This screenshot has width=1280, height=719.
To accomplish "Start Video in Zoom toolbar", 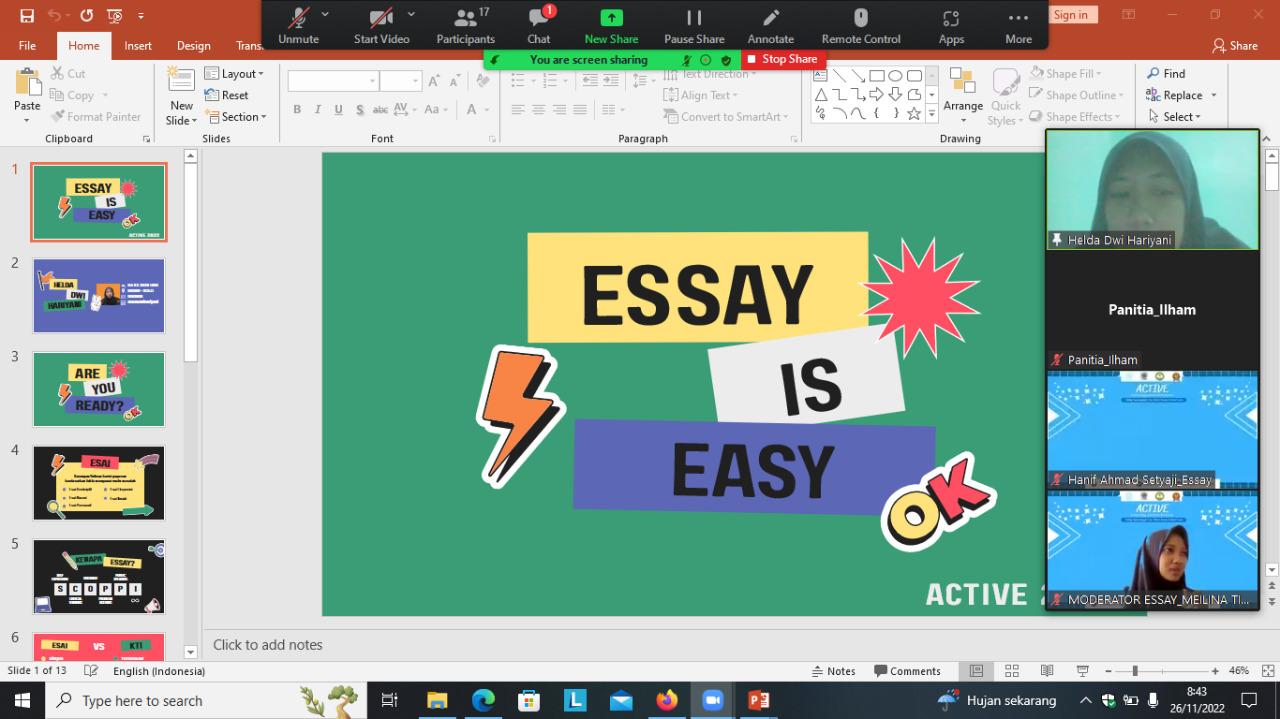I will [x=381, y=26].
